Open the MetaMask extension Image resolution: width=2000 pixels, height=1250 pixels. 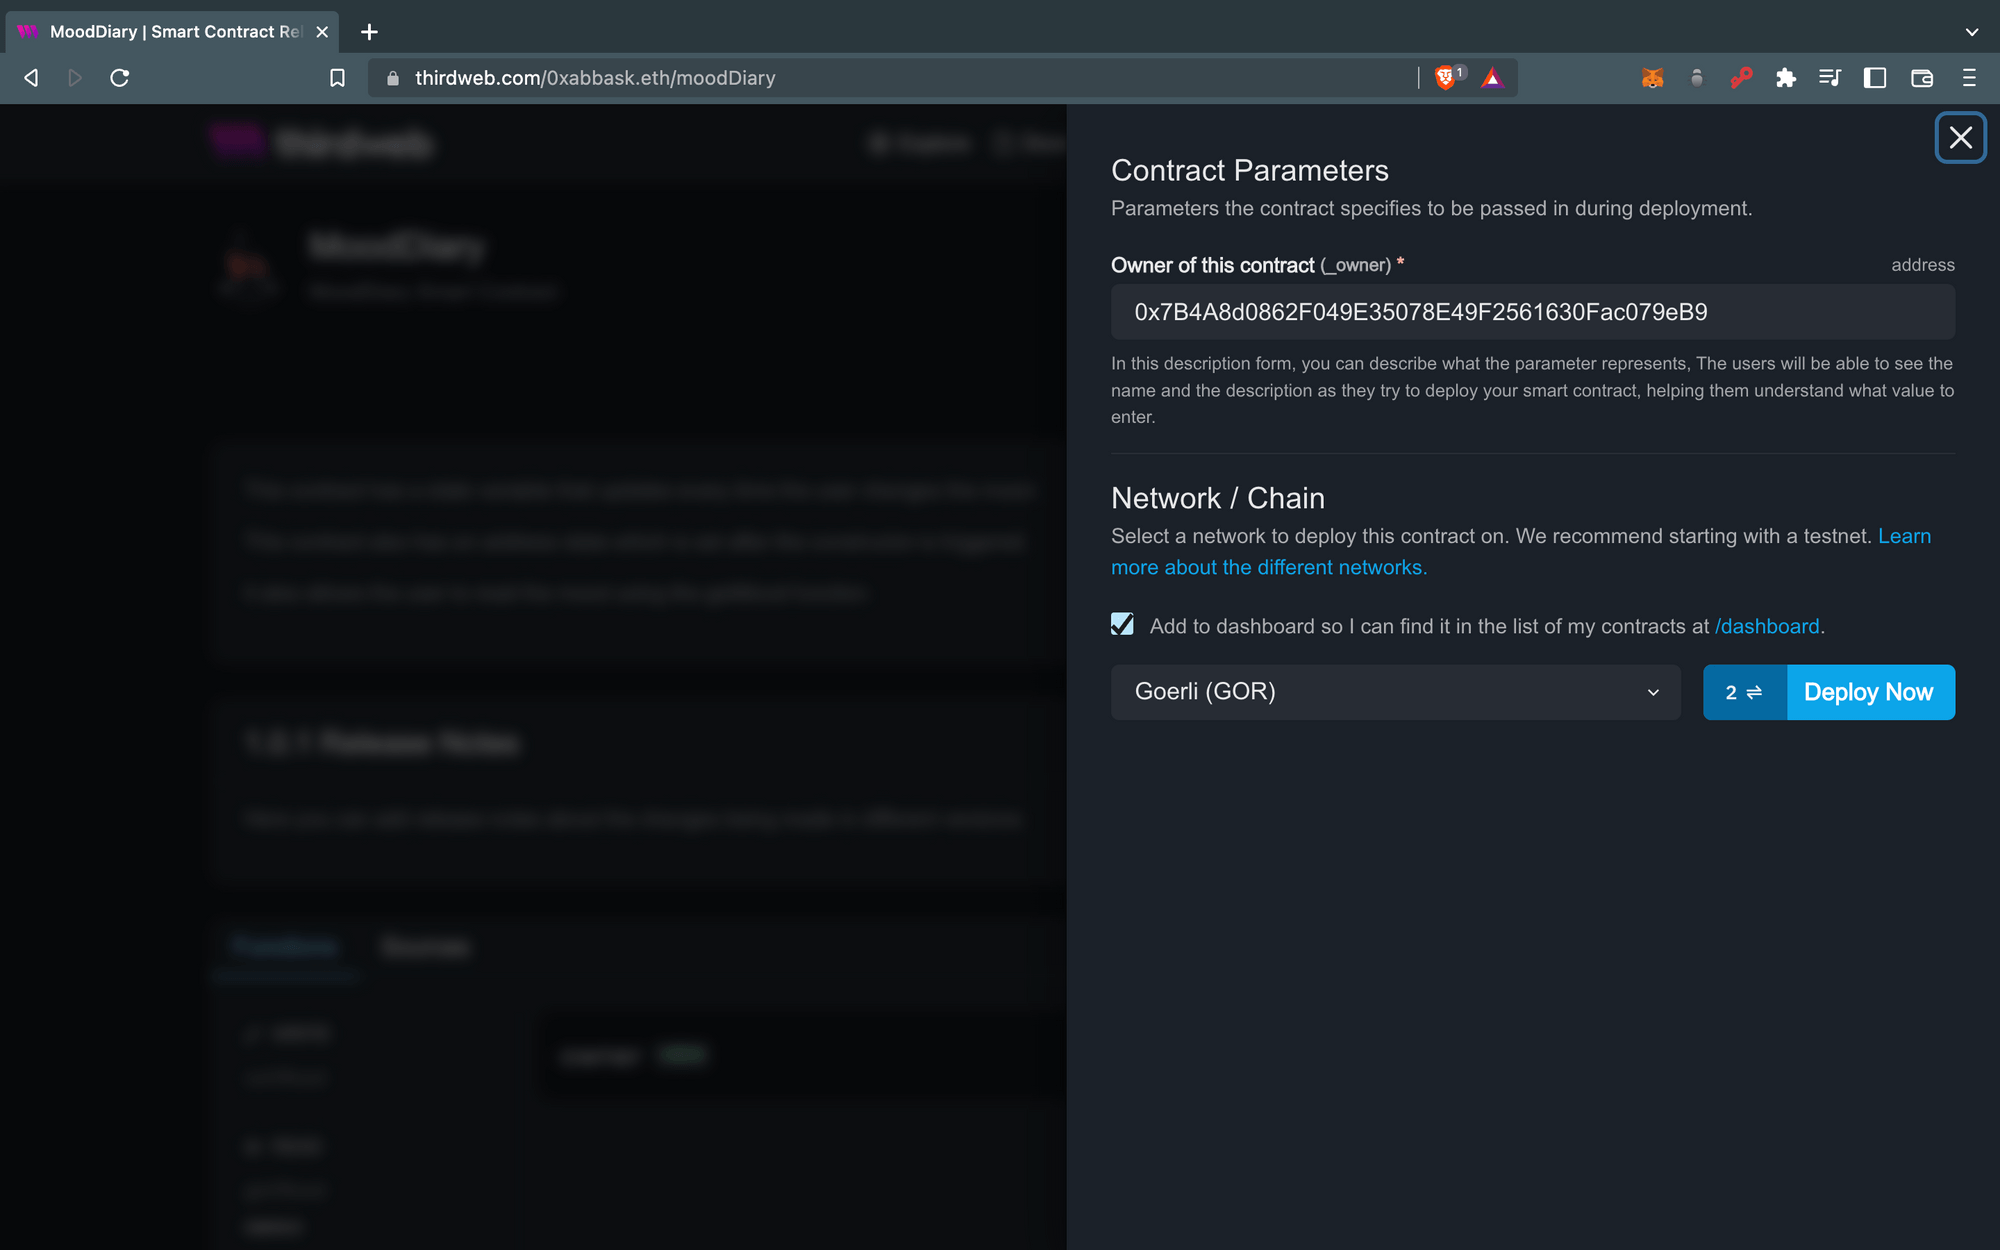[x=1652, y=78]
